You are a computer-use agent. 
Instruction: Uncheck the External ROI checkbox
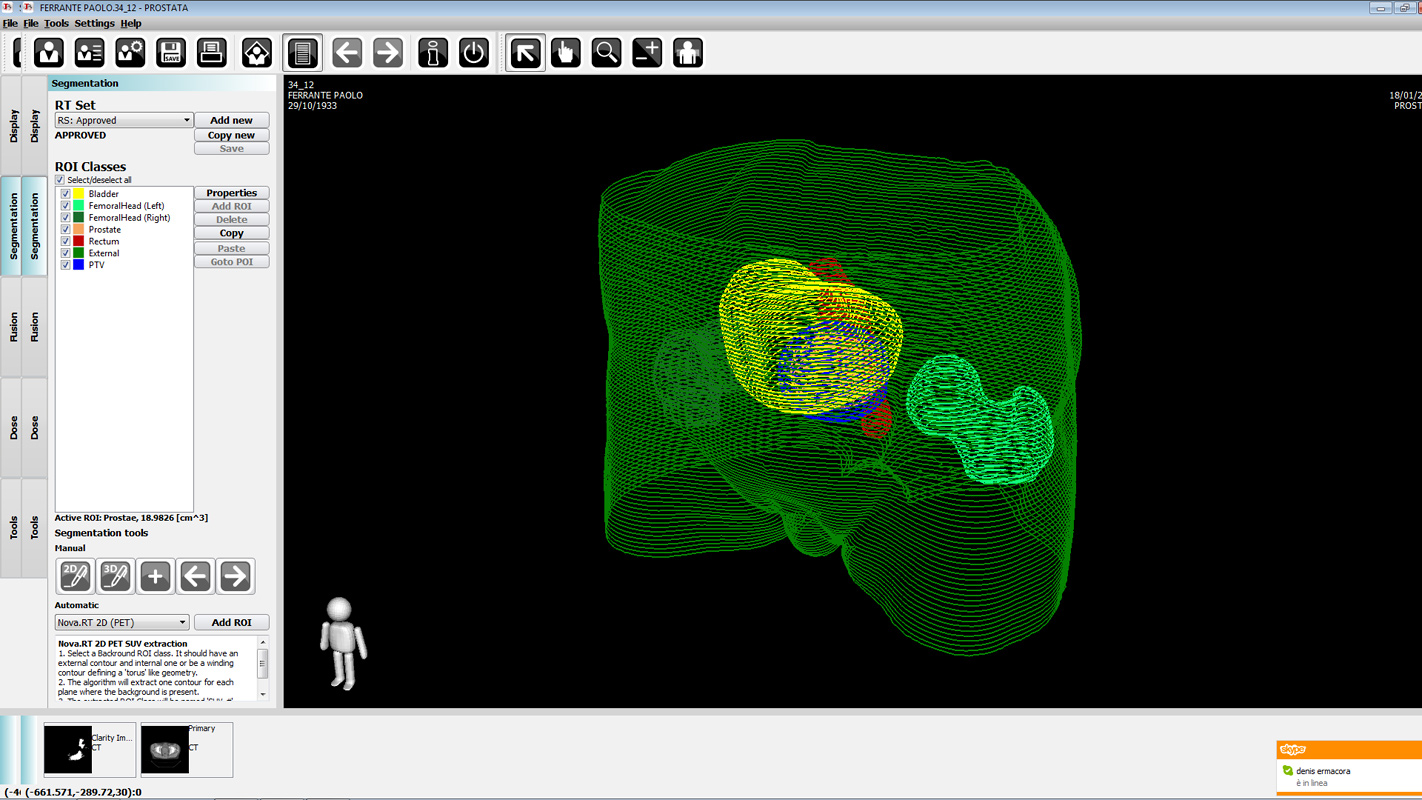point(66,253)
